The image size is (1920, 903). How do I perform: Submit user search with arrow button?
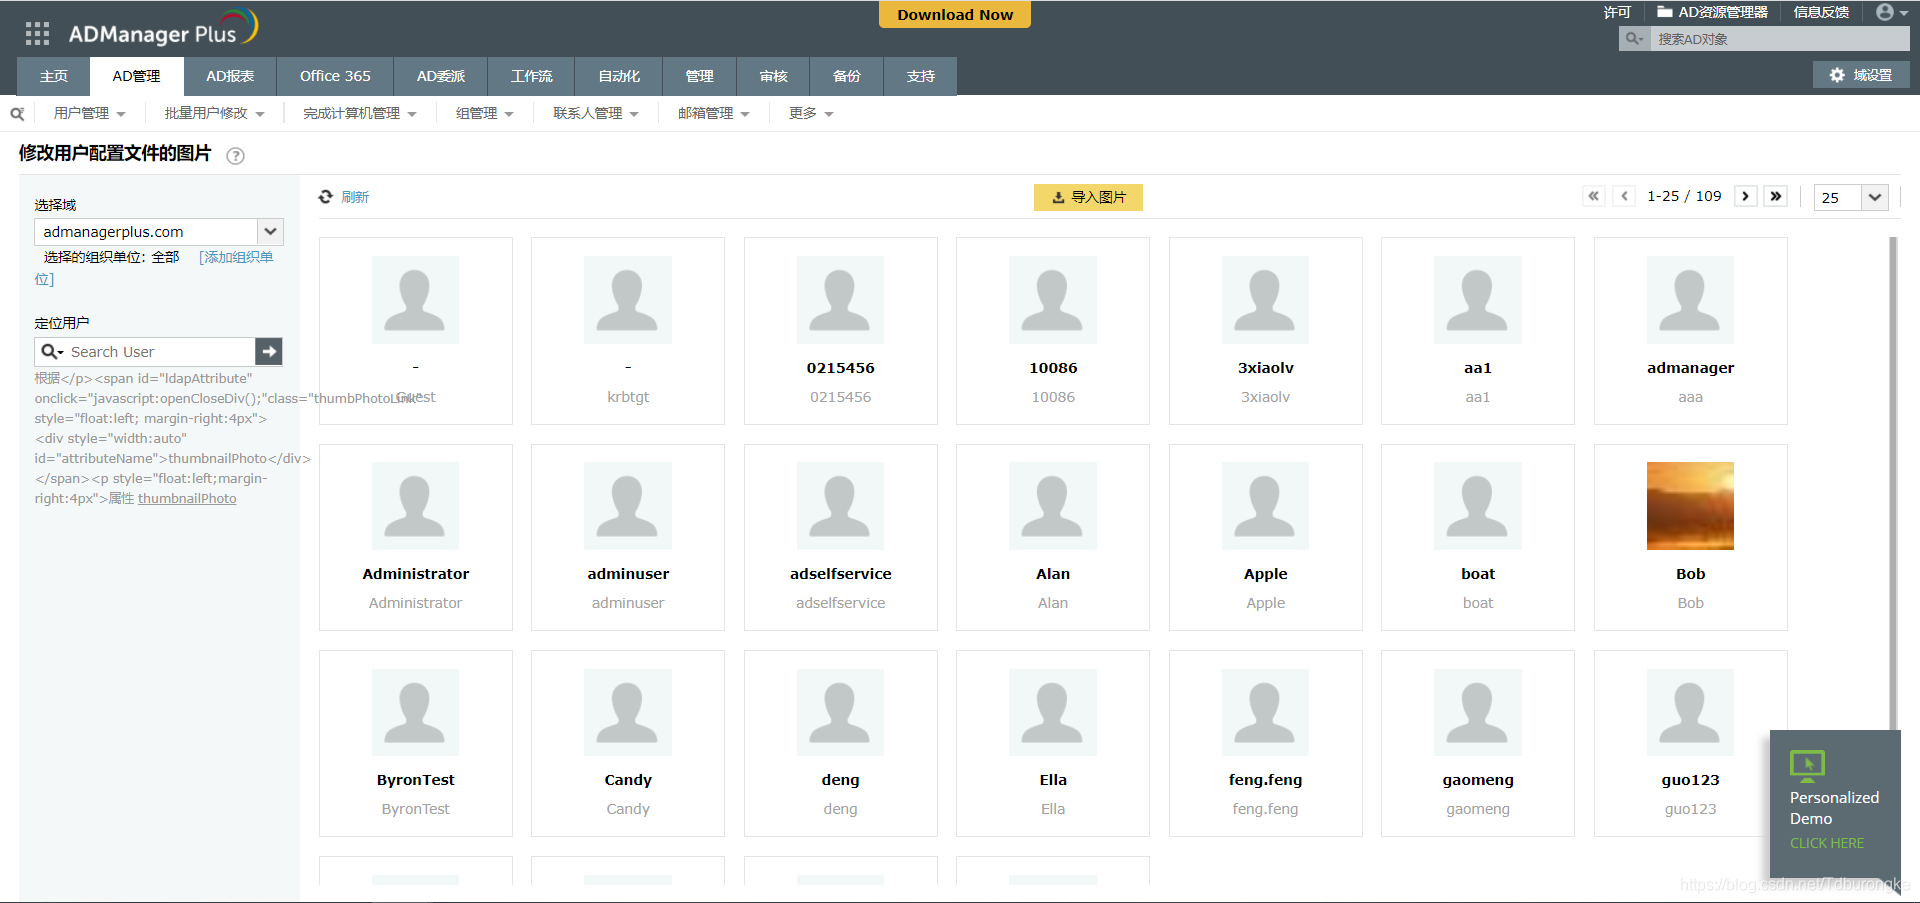(x=269, y=352)
